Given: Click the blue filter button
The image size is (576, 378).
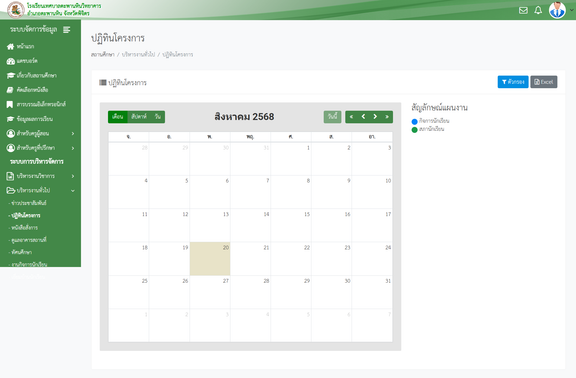Looking at the screenshot, I should [513, 82].
